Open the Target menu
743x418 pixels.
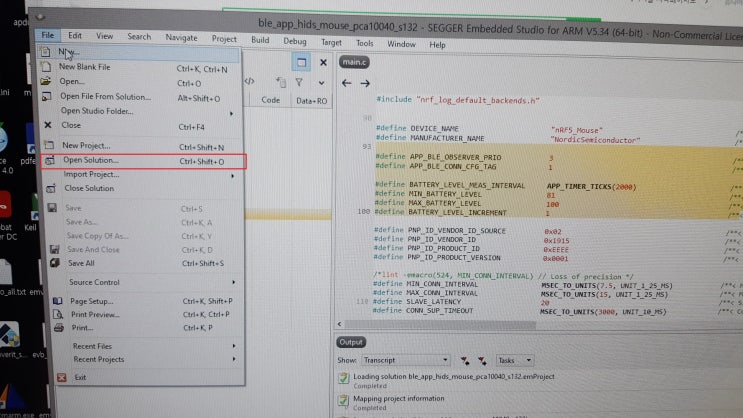(x=331, y=42)
